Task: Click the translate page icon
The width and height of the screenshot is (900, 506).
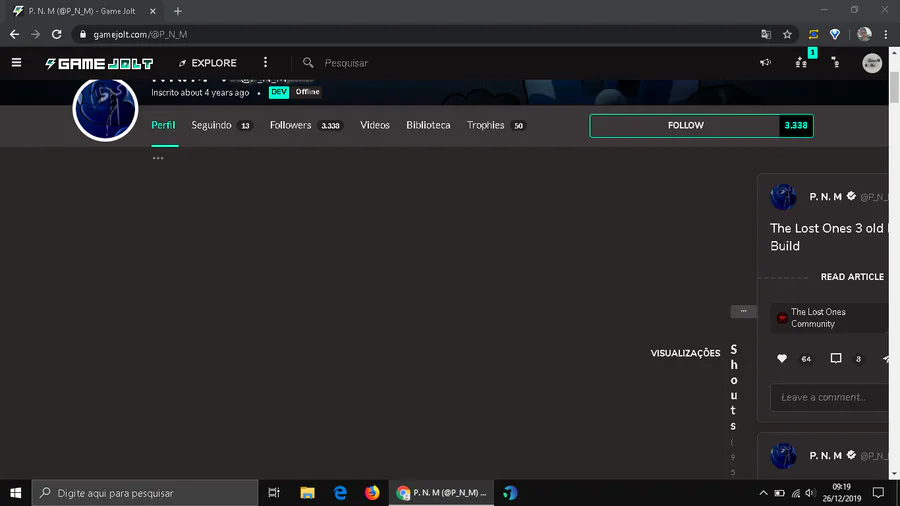Action: [766, 34]
